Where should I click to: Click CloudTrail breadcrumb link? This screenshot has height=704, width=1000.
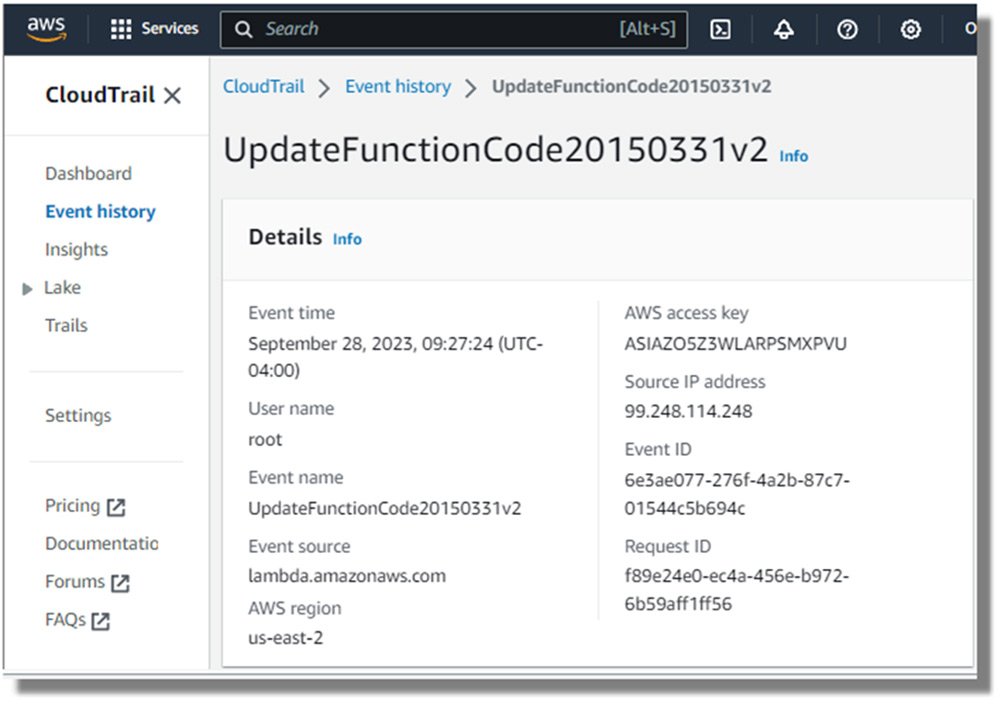pos(263,87)
